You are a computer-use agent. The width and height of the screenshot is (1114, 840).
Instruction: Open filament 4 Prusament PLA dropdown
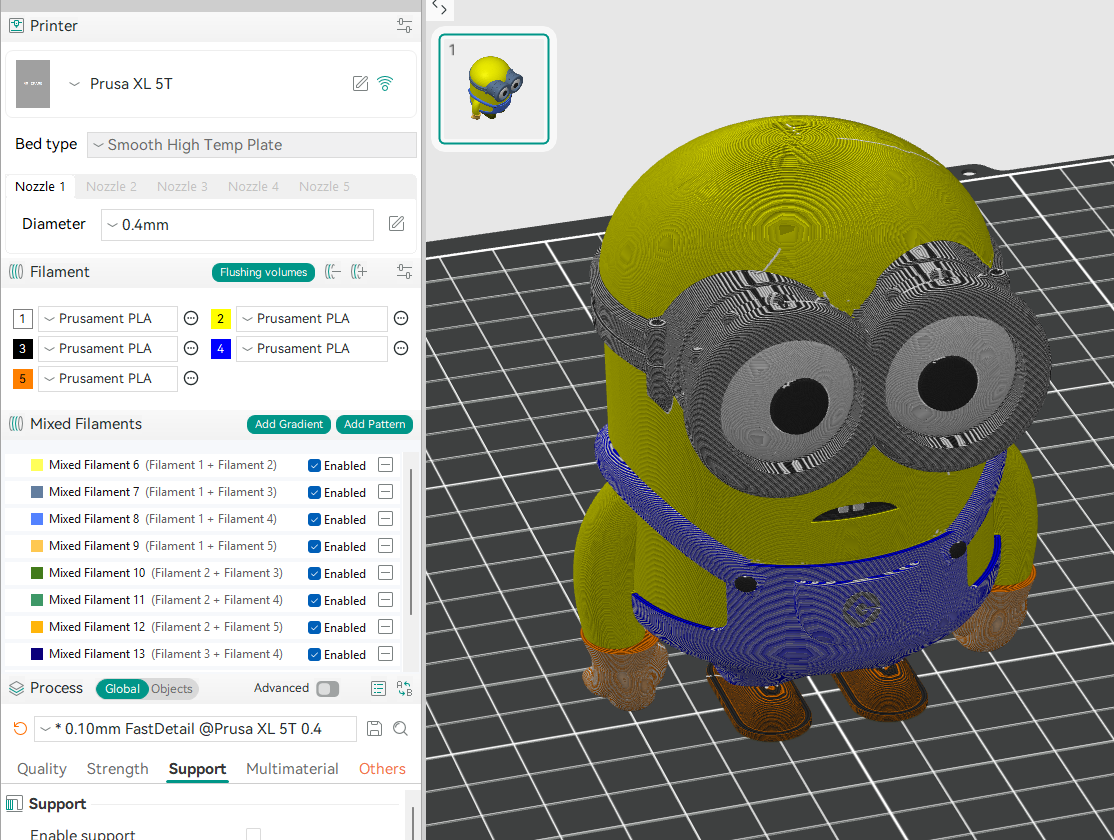point(312,348)
